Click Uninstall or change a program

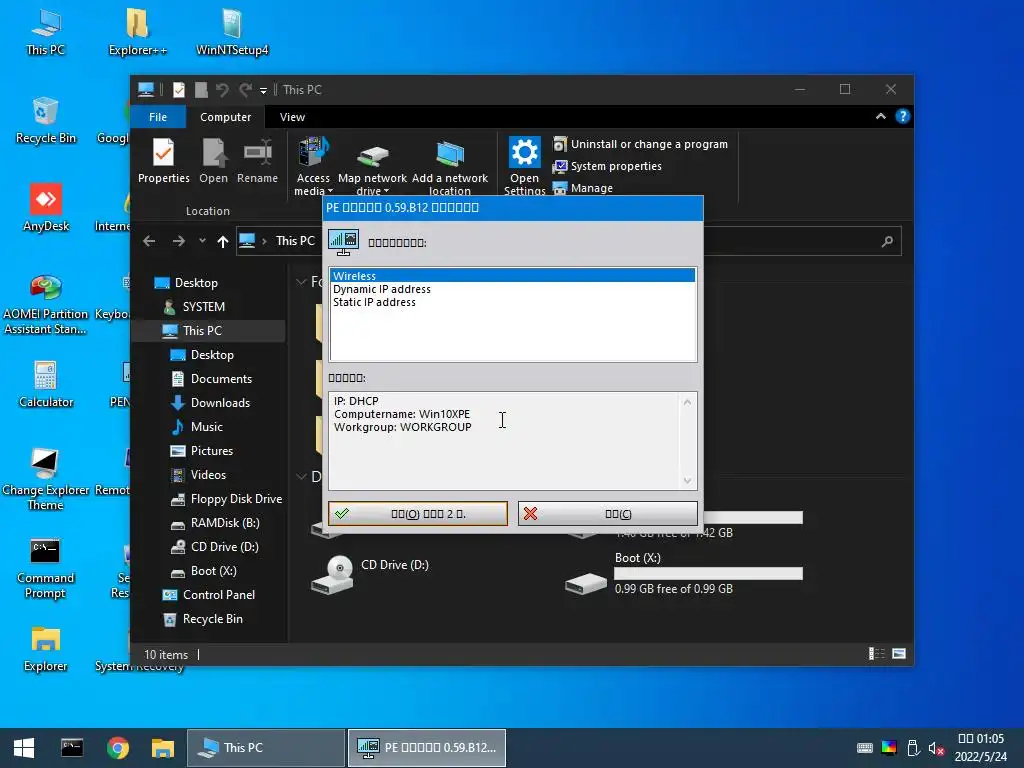coord(640,144)
